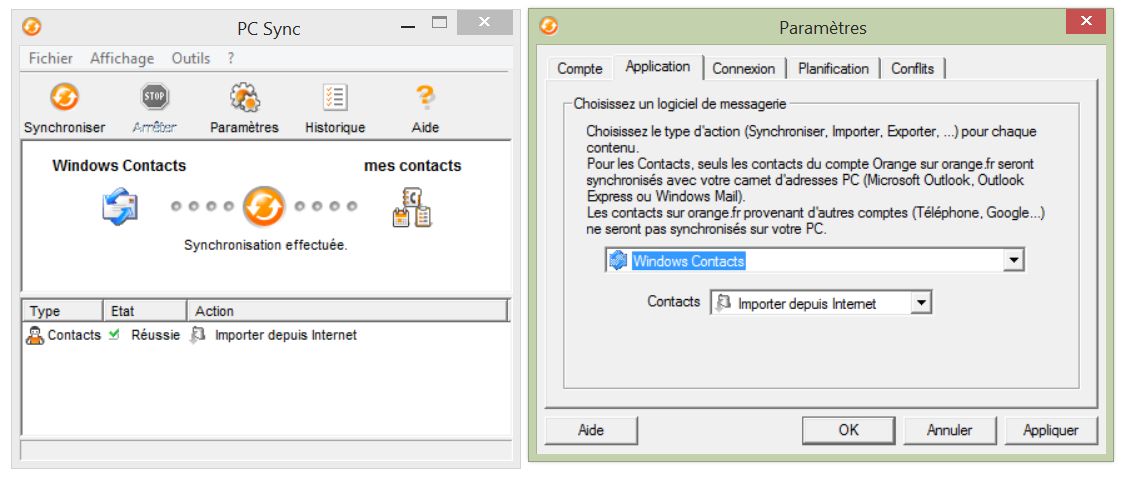Click the OK button
1132x477 pixels.
point(848,430)
